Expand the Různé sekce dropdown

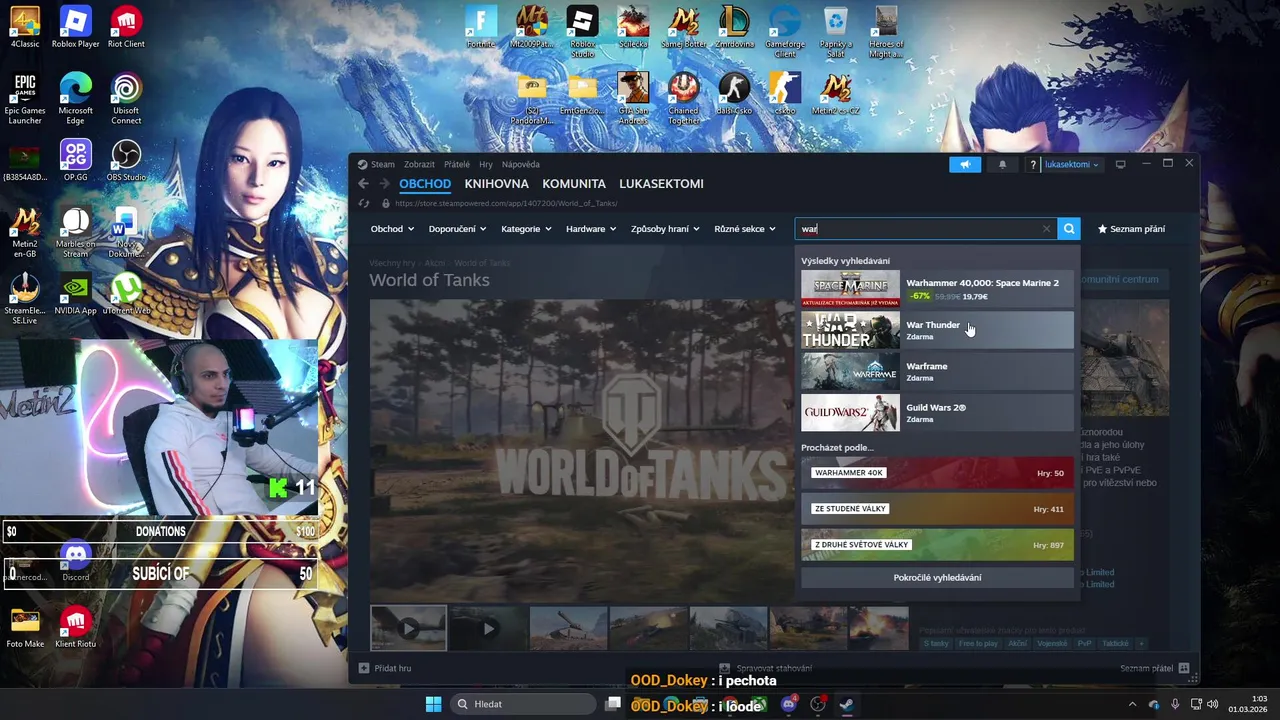pos(745,229)
